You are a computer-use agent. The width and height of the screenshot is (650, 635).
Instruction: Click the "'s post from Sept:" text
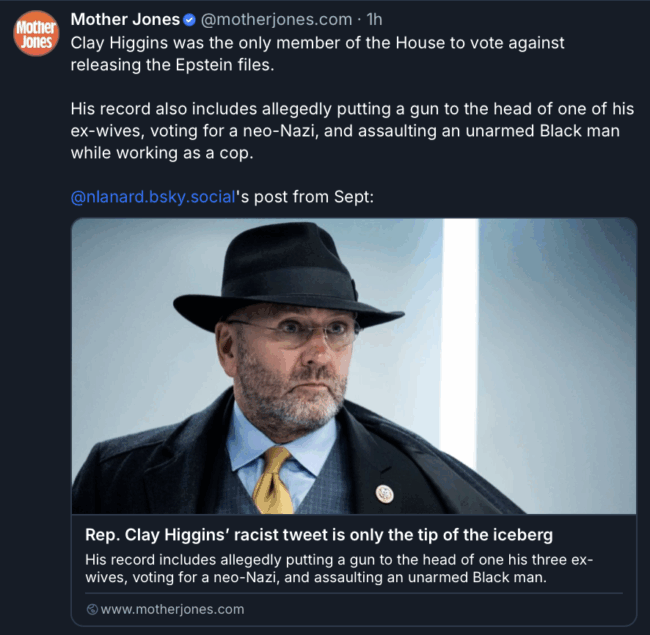pyautogui.click(x=305, y=197)
